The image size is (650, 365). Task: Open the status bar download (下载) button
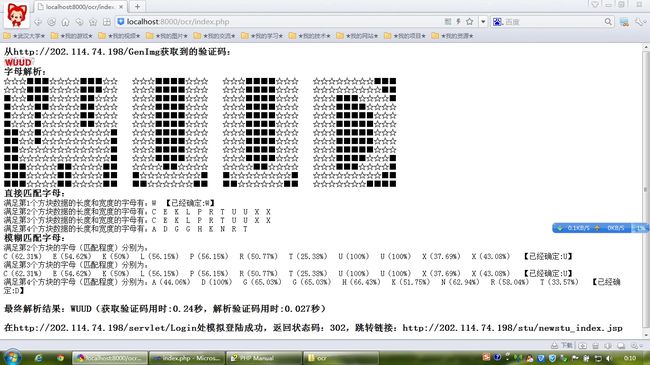[562, 346]
